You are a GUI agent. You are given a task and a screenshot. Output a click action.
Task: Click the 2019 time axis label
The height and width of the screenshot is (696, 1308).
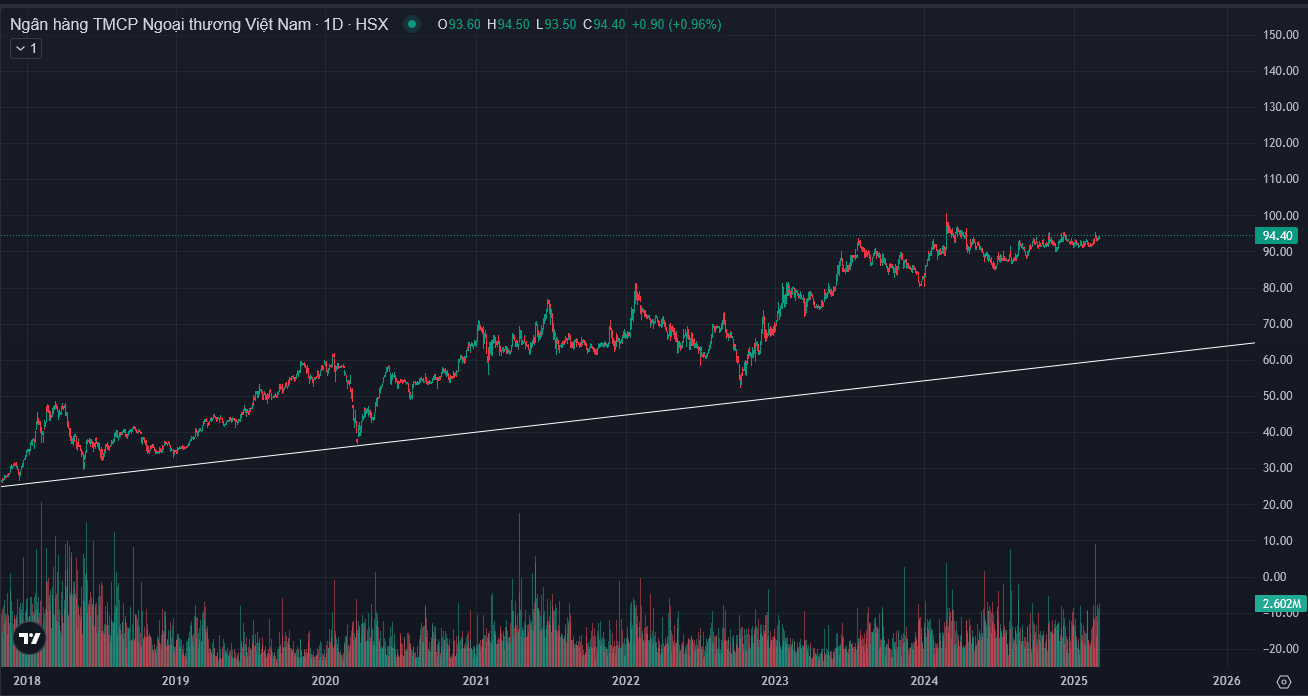click(x=176, y=681)
